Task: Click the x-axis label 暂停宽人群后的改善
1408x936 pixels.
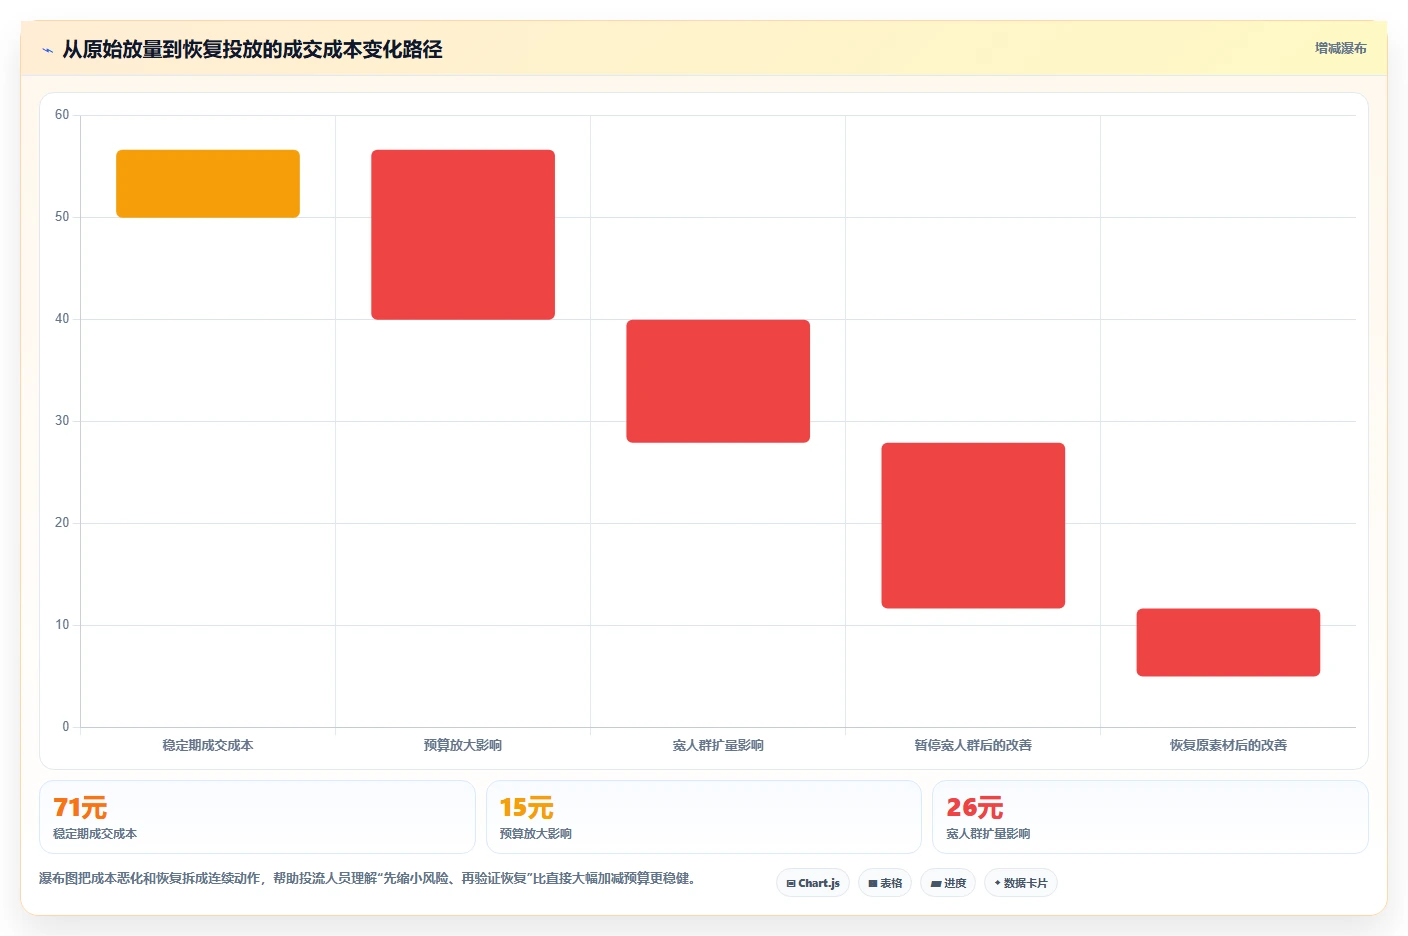Action: click(x=973, y=745)
